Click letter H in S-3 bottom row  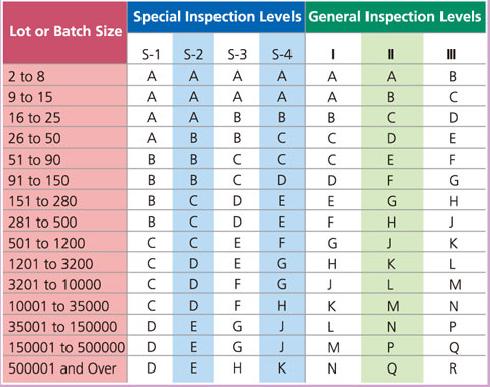click(237, 368)
